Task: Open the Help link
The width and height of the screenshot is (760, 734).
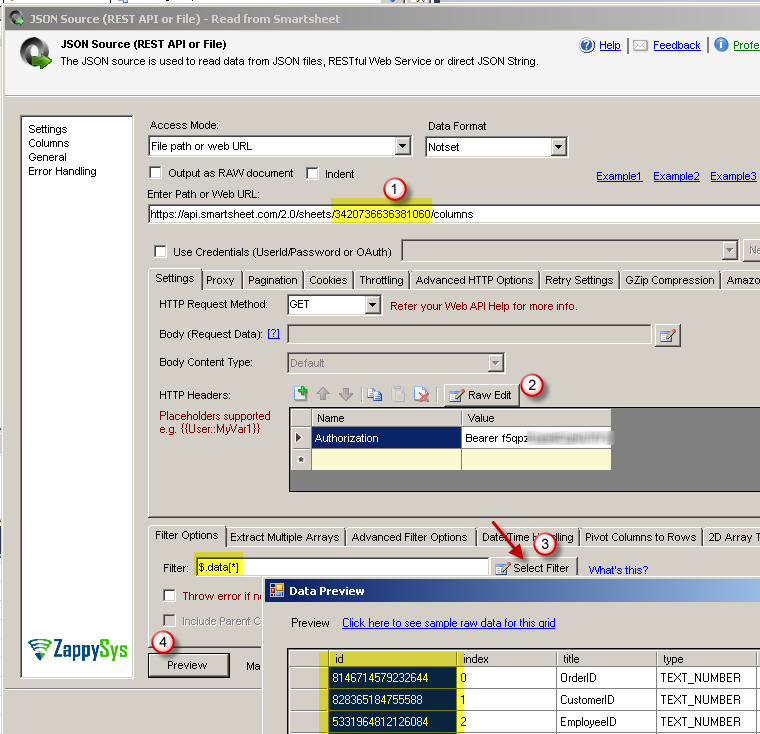Action: point(610,45)
